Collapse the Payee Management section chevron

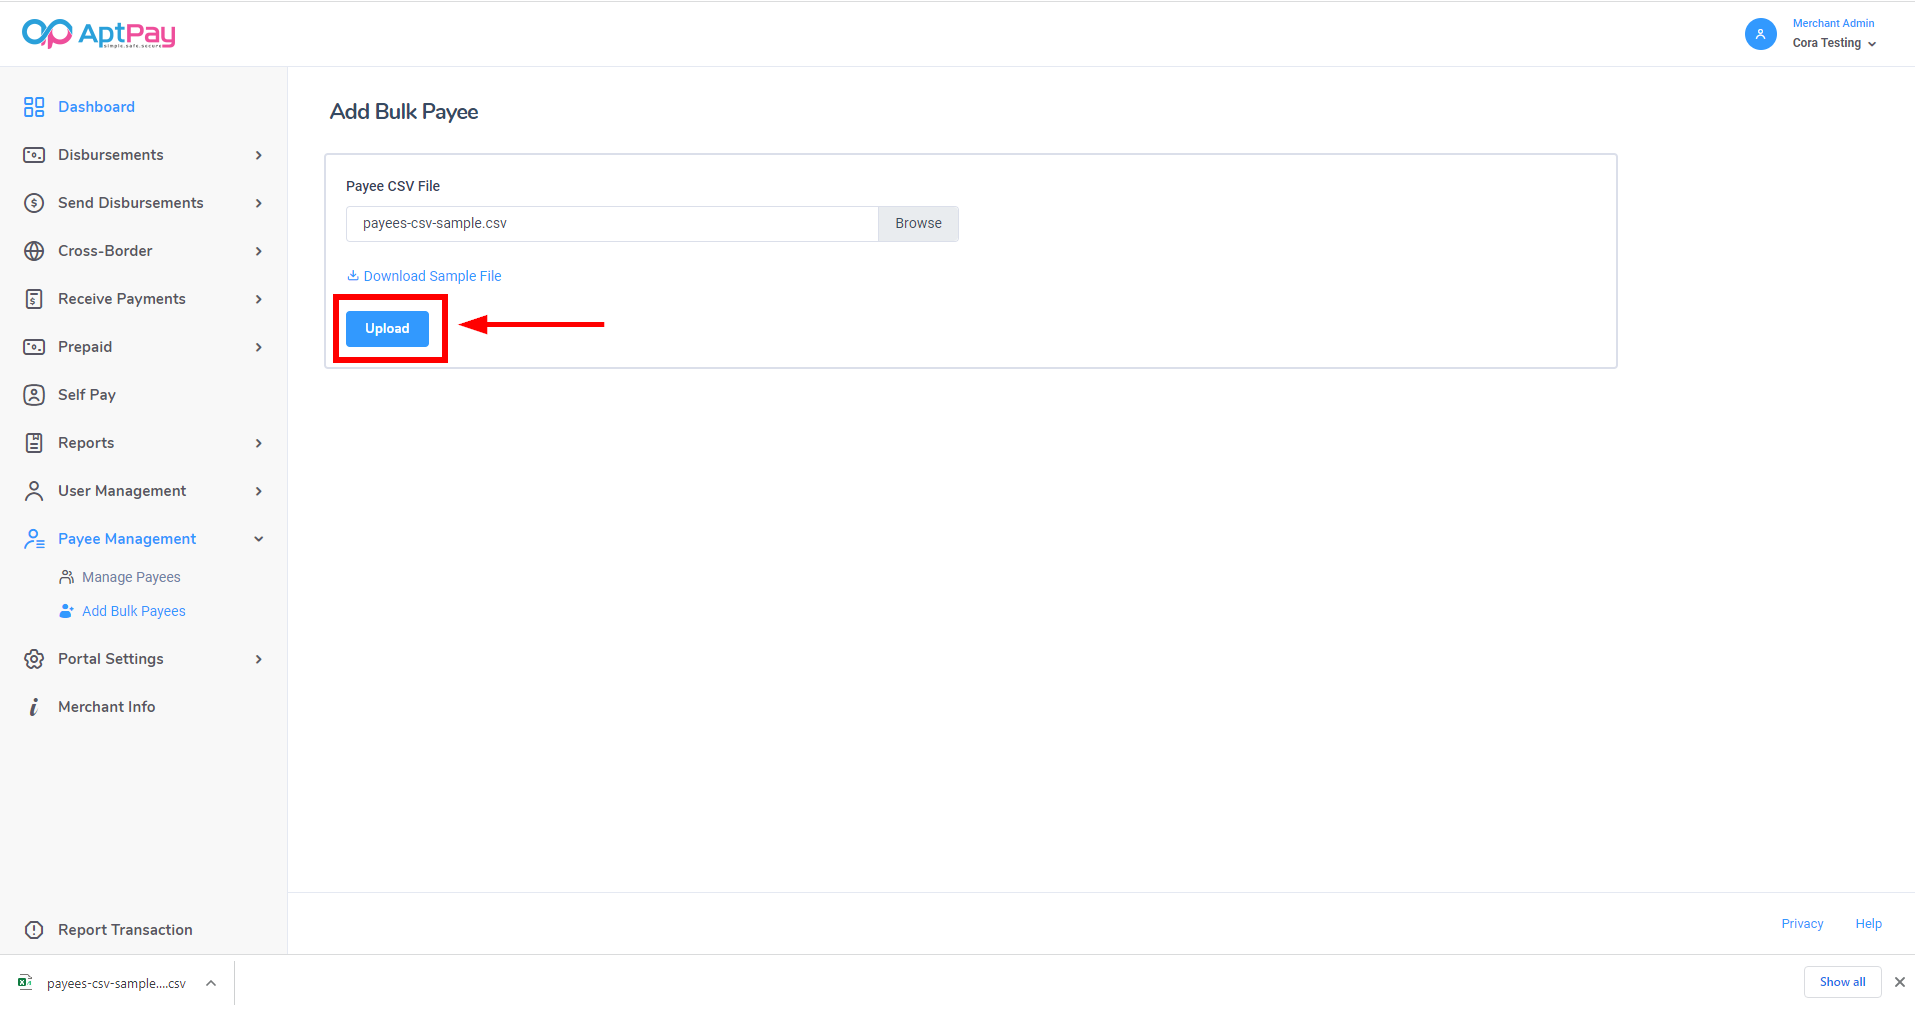tap(259, 539)
